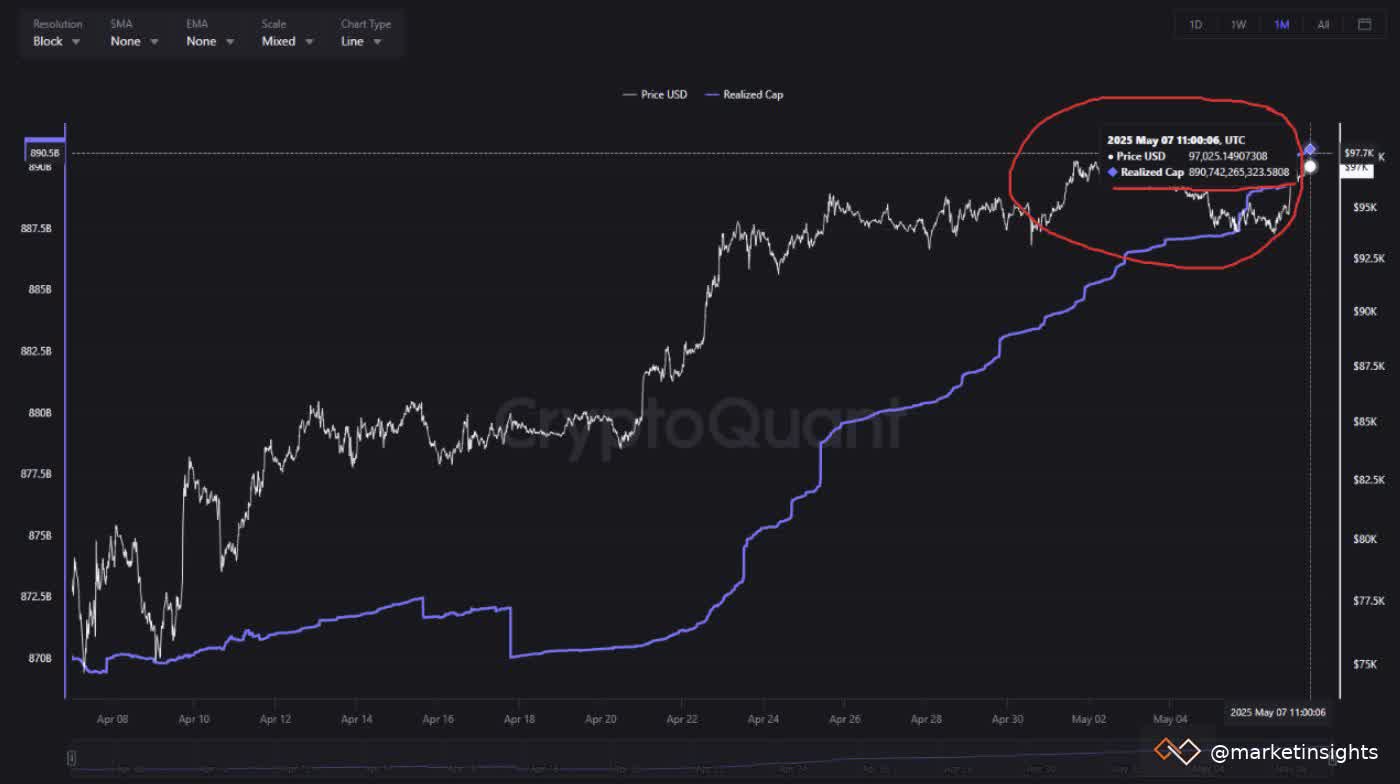Click the All time range button
1400x784 pixels.
pos(1323,24)
